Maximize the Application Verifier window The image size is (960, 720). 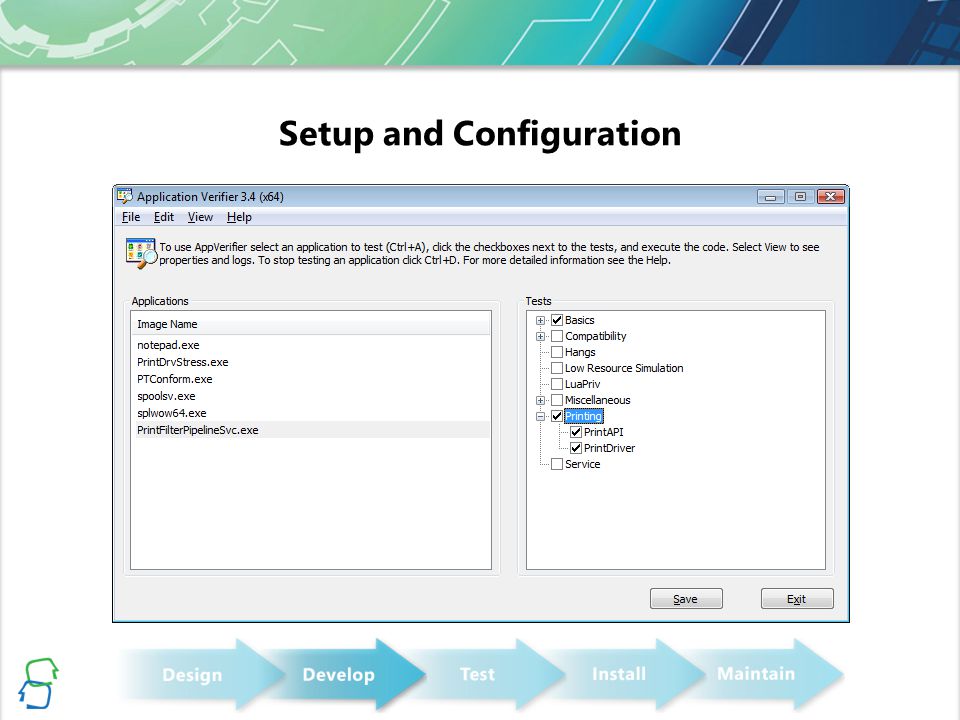[800, 197]
